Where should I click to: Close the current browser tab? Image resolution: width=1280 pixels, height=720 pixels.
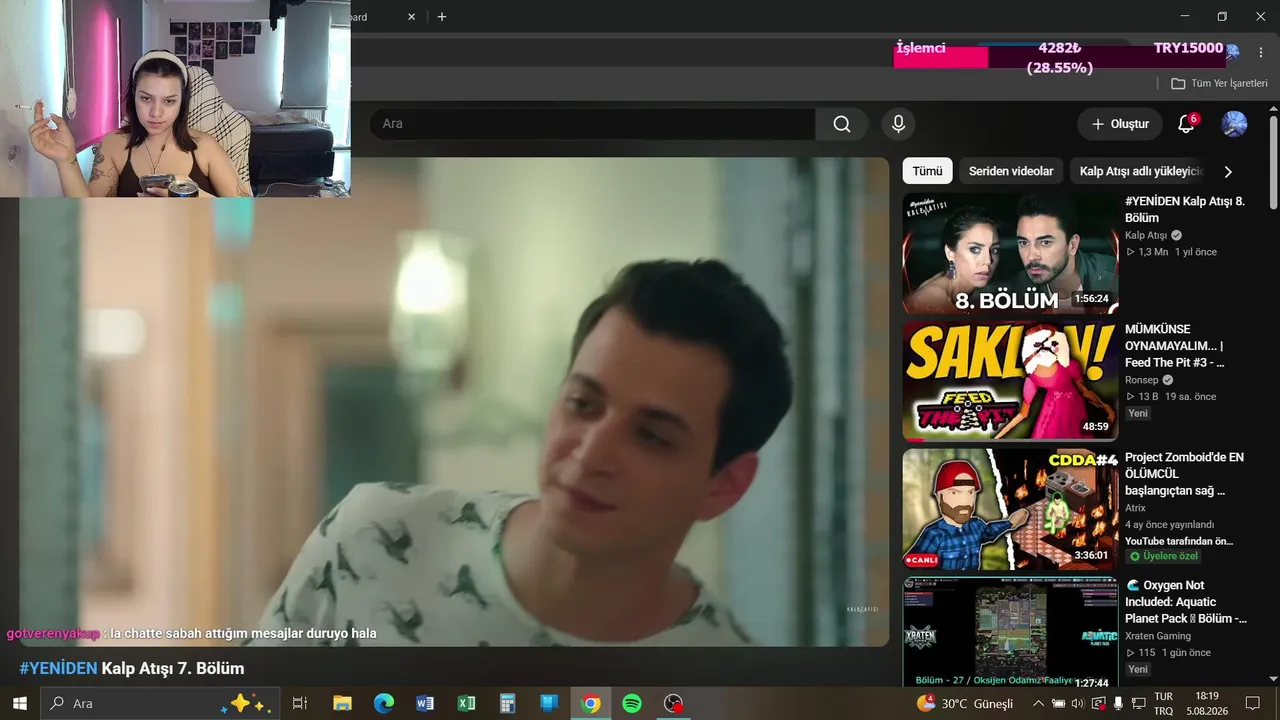coord(411,17)
